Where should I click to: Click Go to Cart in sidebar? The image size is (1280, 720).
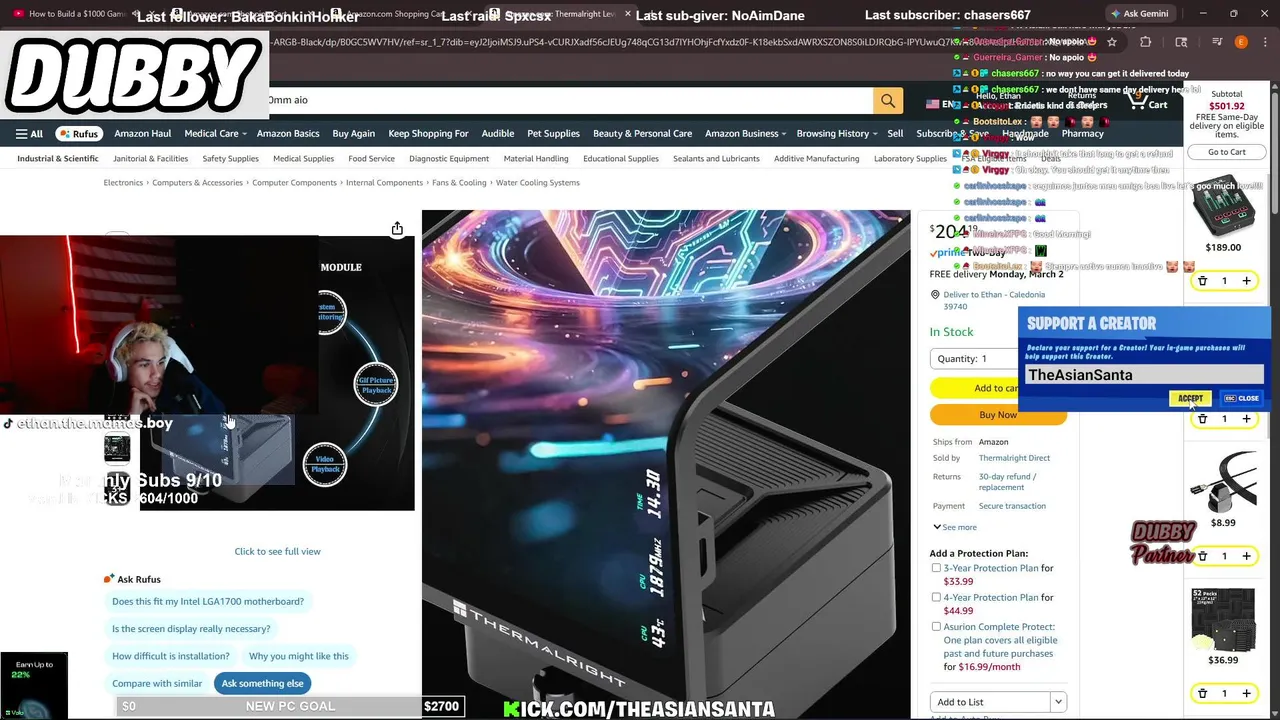[1226, 152]
